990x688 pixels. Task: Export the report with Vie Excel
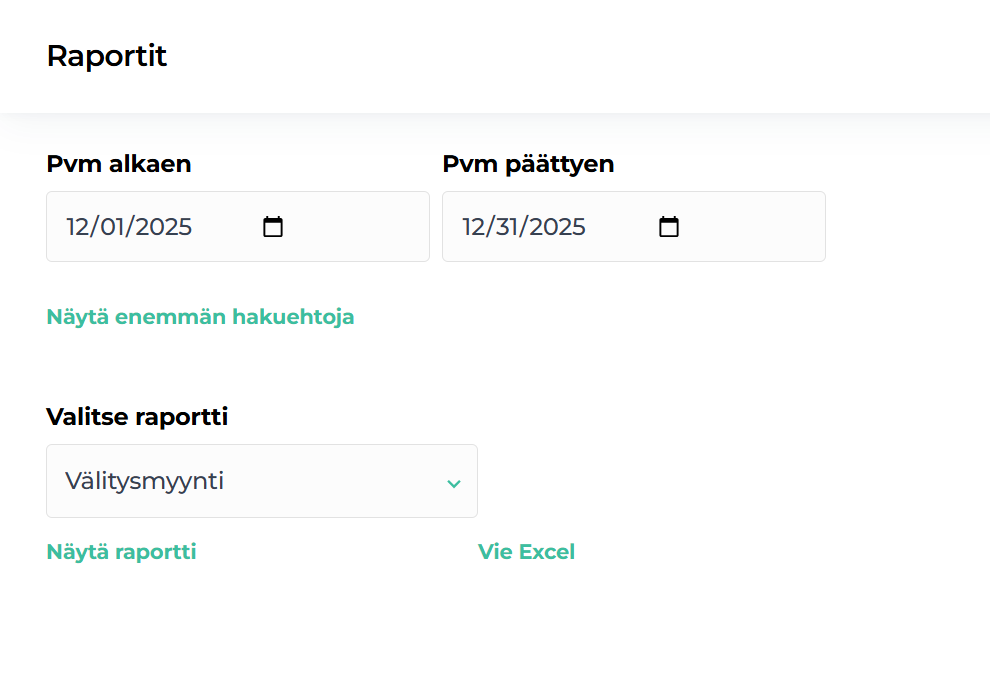(x=526, y=552)
